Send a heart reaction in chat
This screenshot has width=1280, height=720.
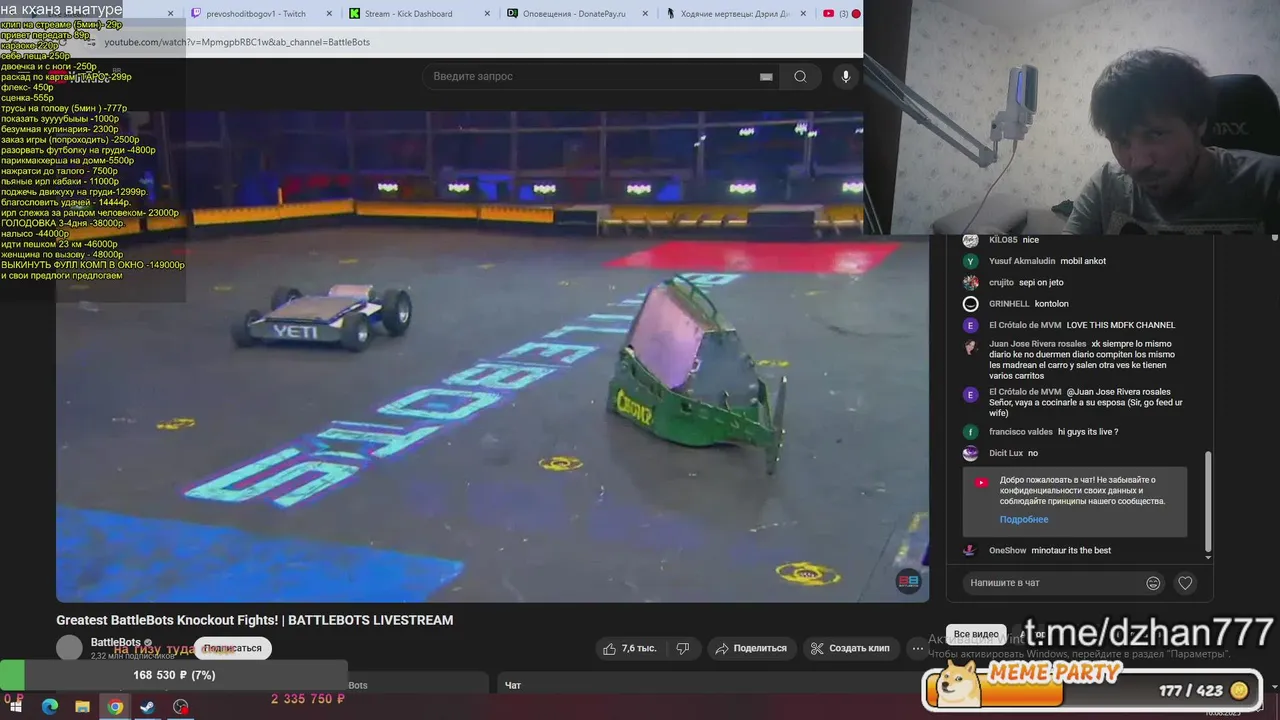coord(1185,583)
